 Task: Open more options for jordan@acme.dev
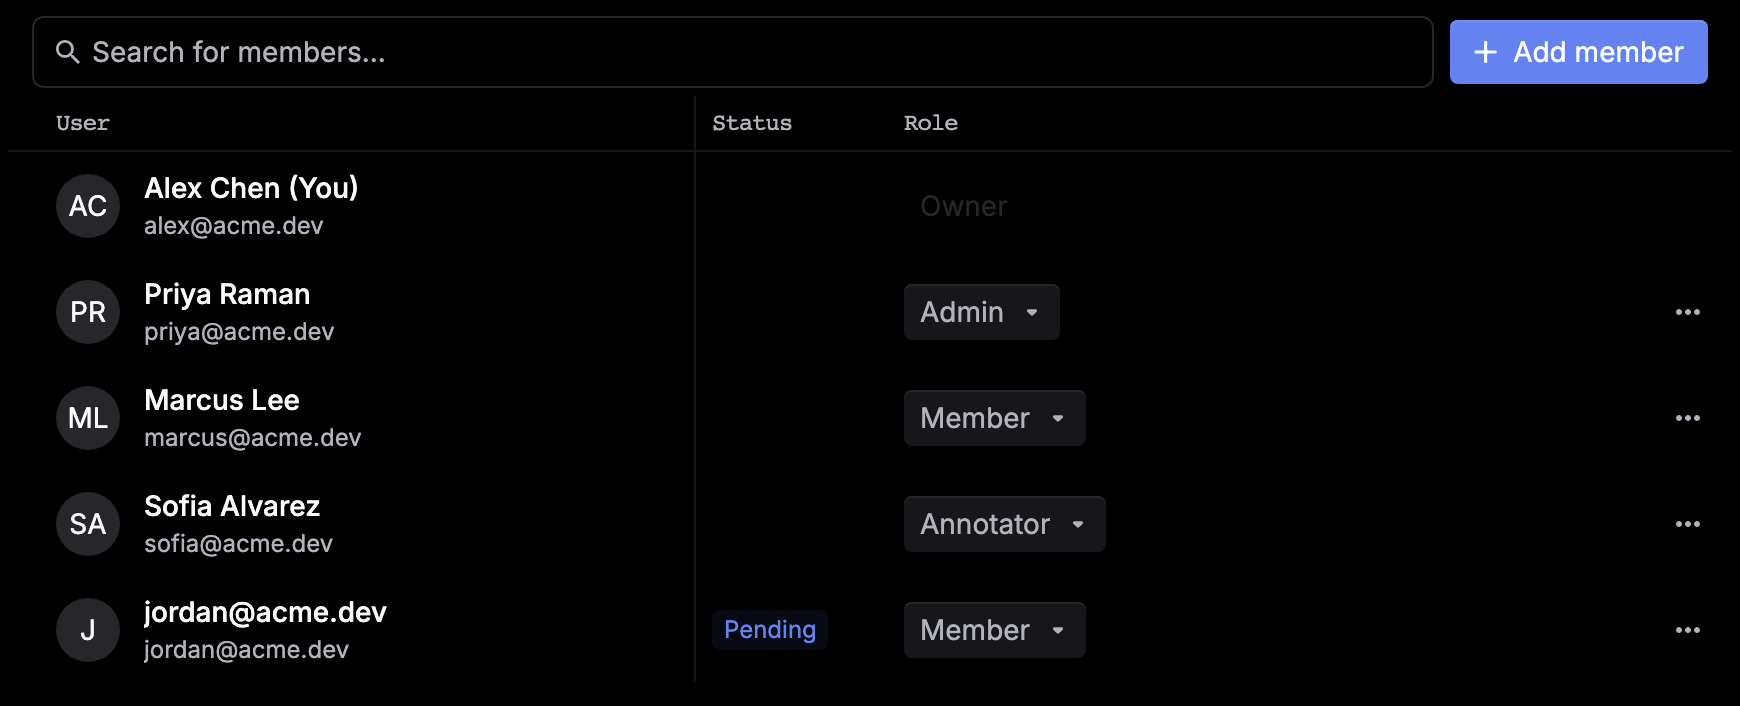tap(1688, 630)
